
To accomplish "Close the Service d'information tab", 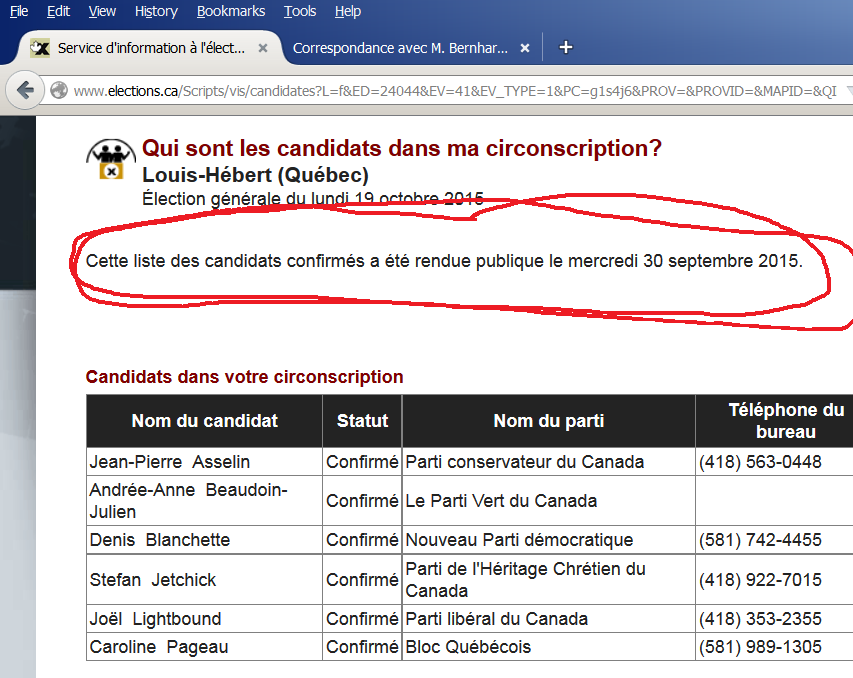I will [262, 47].
